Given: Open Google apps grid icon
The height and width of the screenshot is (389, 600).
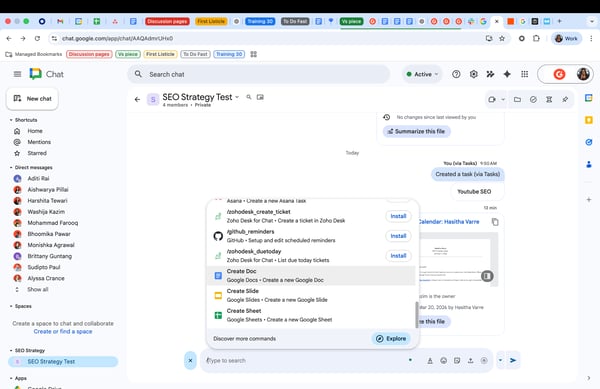Looking at the screenshot, I should [525, 74].
